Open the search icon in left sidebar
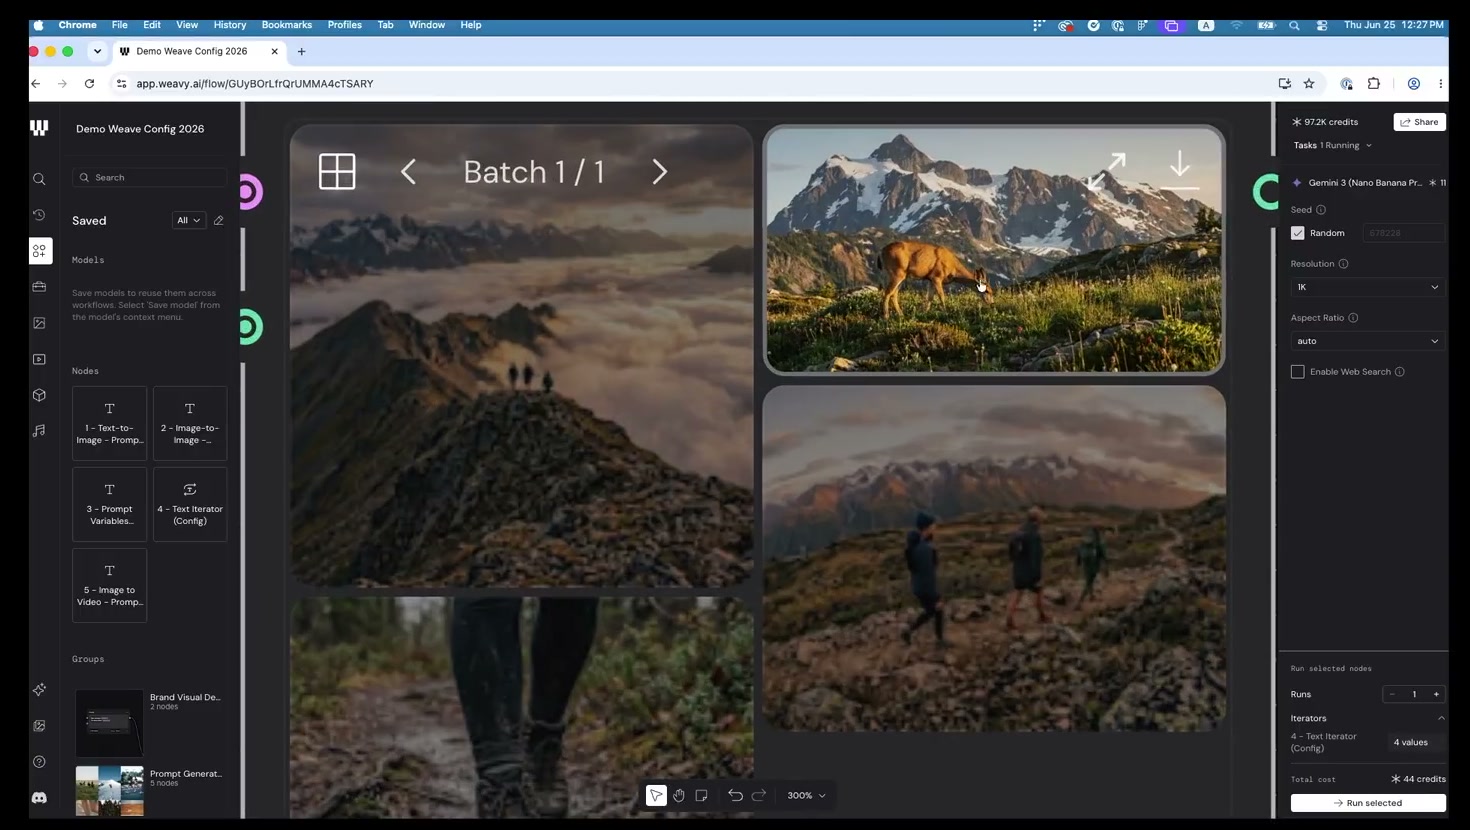The height and width of the screenshot is (830, 1470). (39, 179)
